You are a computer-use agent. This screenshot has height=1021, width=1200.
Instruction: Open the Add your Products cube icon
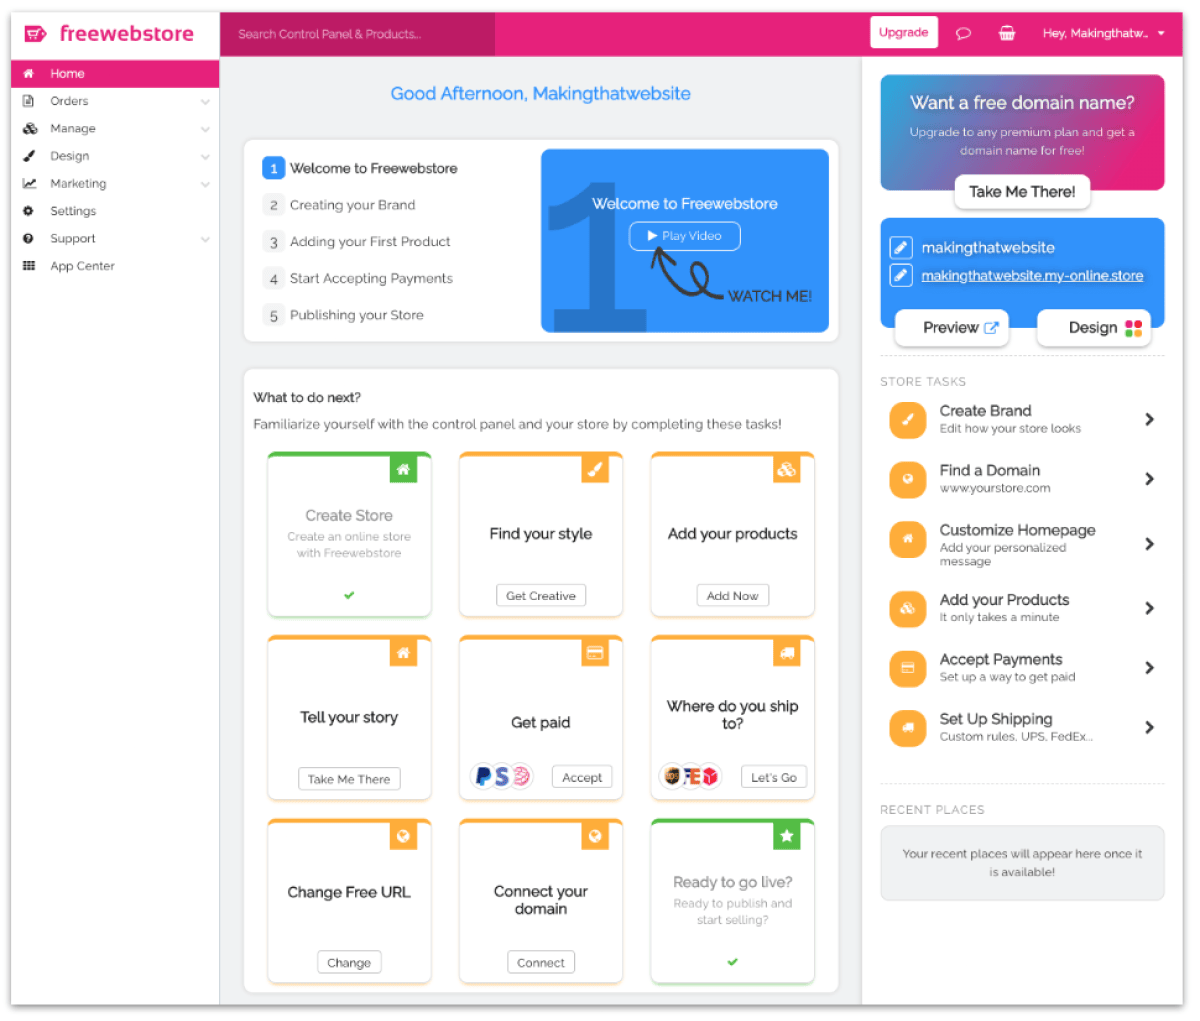(907, 609)
